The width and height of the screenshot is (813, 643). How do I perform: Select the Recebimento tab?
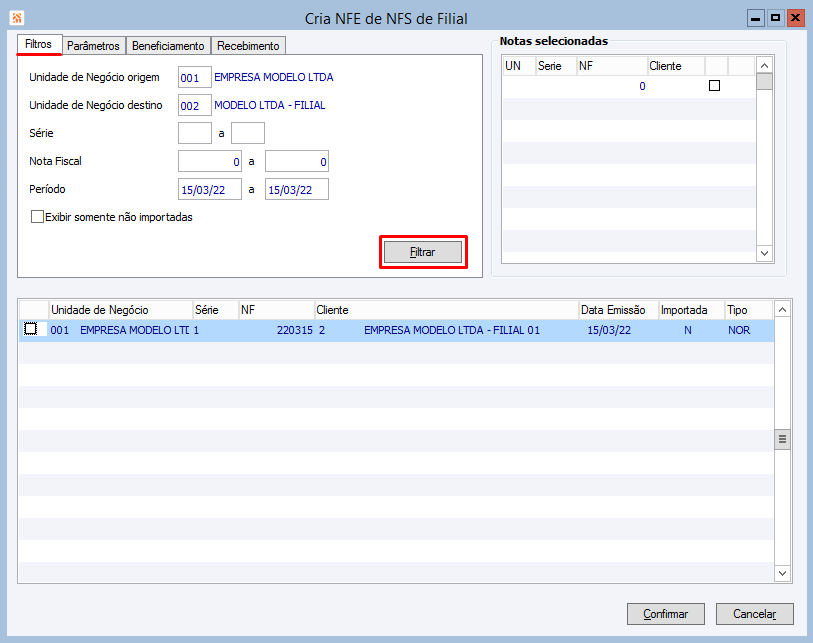(x=248, y=46)
